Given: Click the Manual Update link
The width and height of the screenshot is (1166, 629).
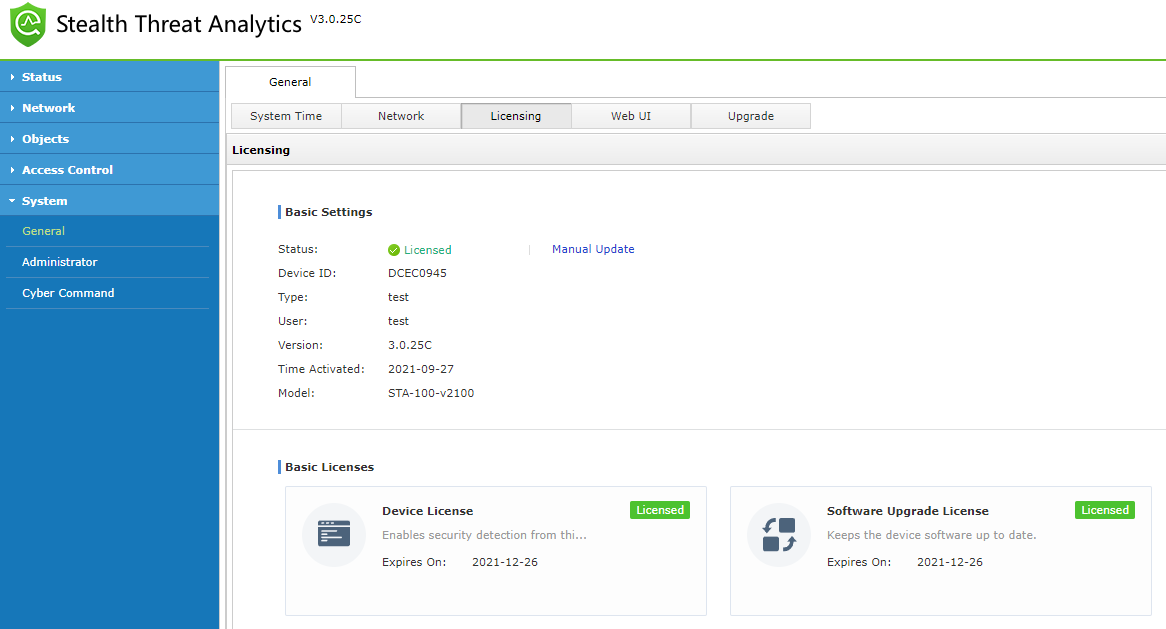Looking at the screenshot, I should point(593,249).
